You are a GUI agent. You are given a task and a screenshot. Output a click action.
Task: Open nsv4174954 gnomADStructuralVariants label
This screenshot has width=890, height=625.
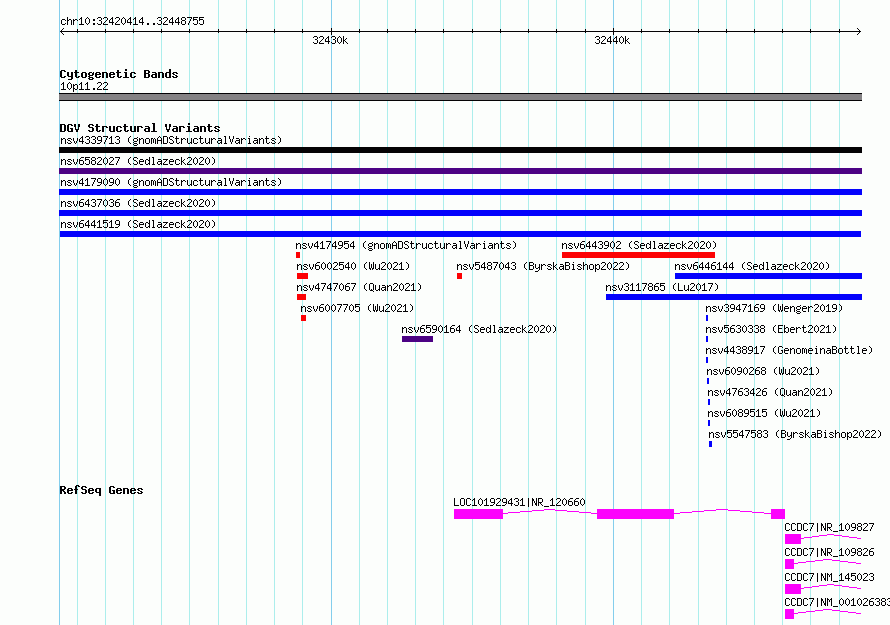click(x=406, y=245)
